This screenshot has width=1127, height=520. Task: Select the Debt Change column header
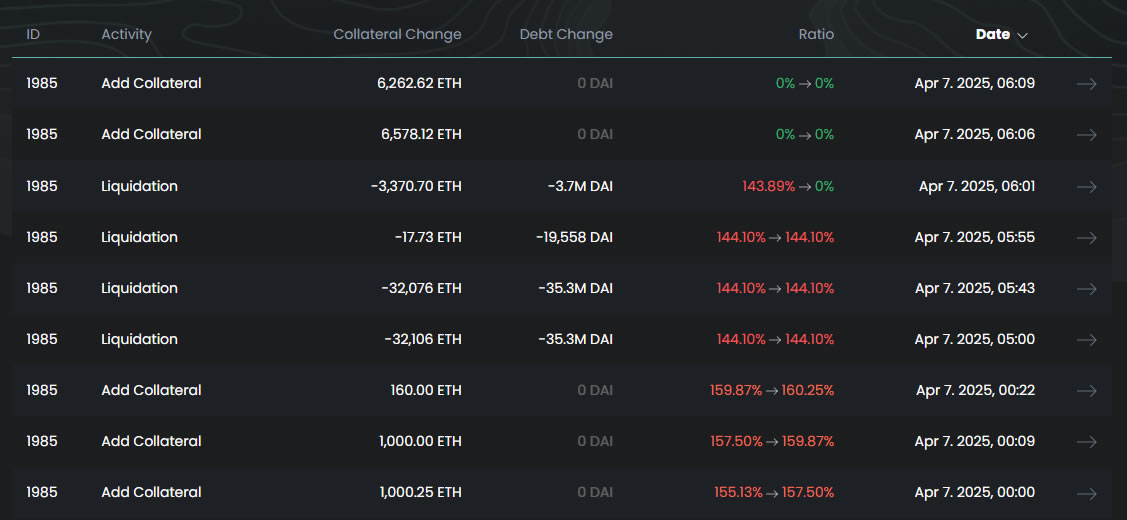566,34
